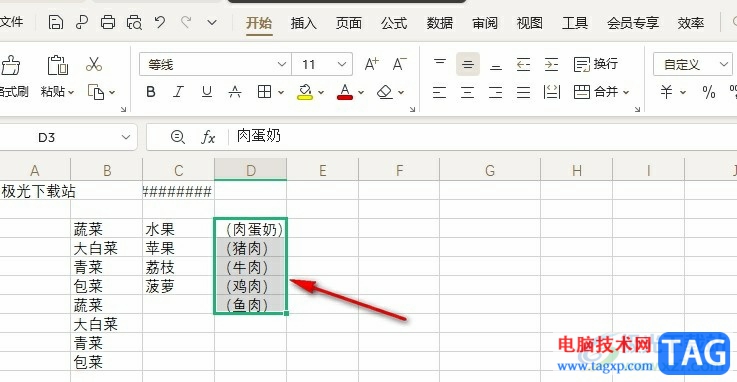Viewport: 737px width, 382px height.
Task: Toggle Italic formatting
Action: tap(179, 92)
